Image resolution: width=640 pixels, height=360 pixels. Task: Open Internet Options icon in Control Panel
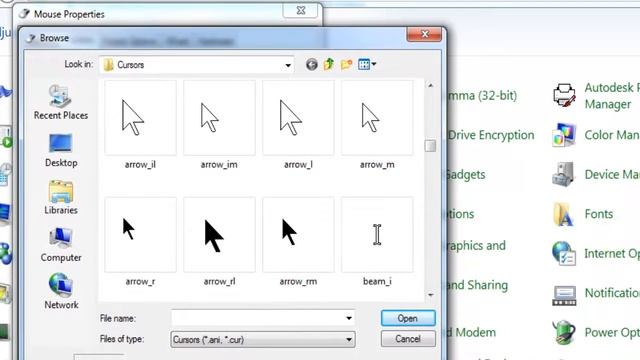point(564,253)
